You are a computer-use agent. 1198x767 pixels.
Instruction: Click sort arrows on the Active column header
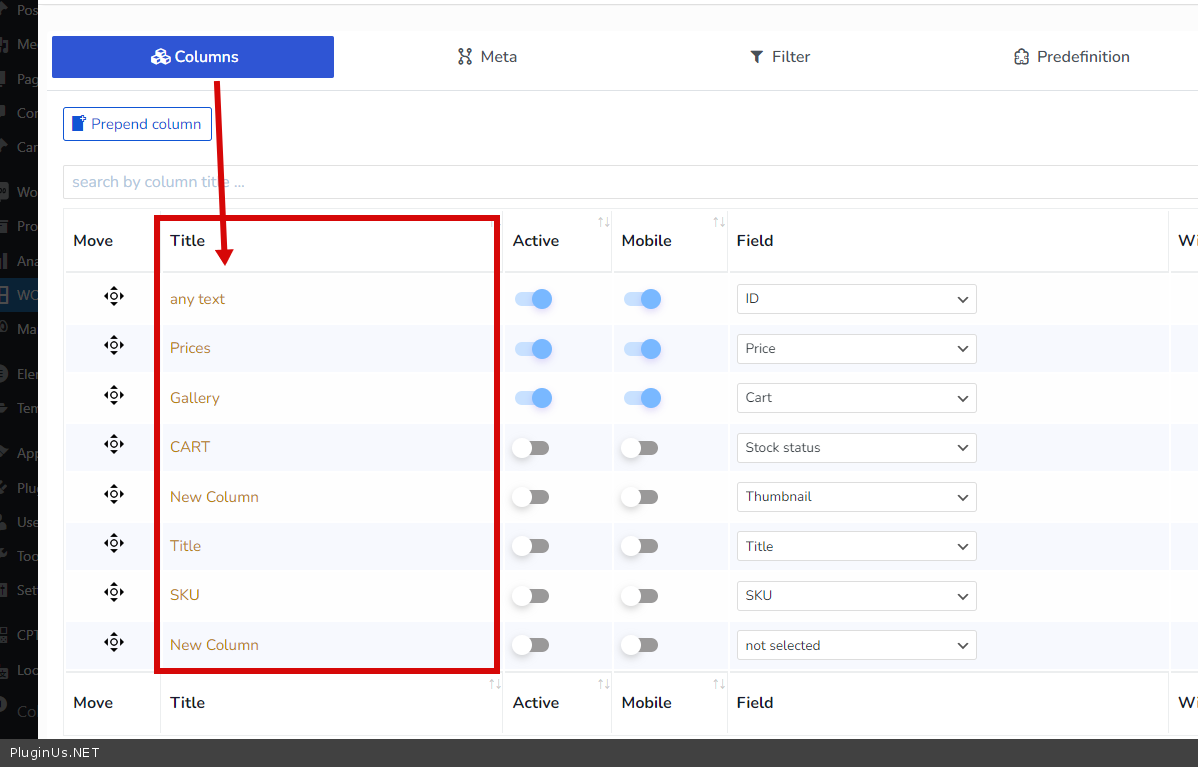point(603,222)
